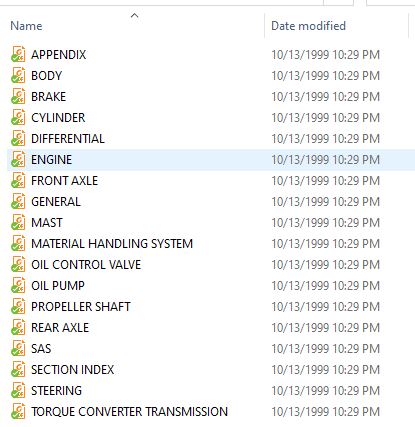This screenshot has height=427, width=415.
Task: Sort files by Date modified column
Action: 308,26
